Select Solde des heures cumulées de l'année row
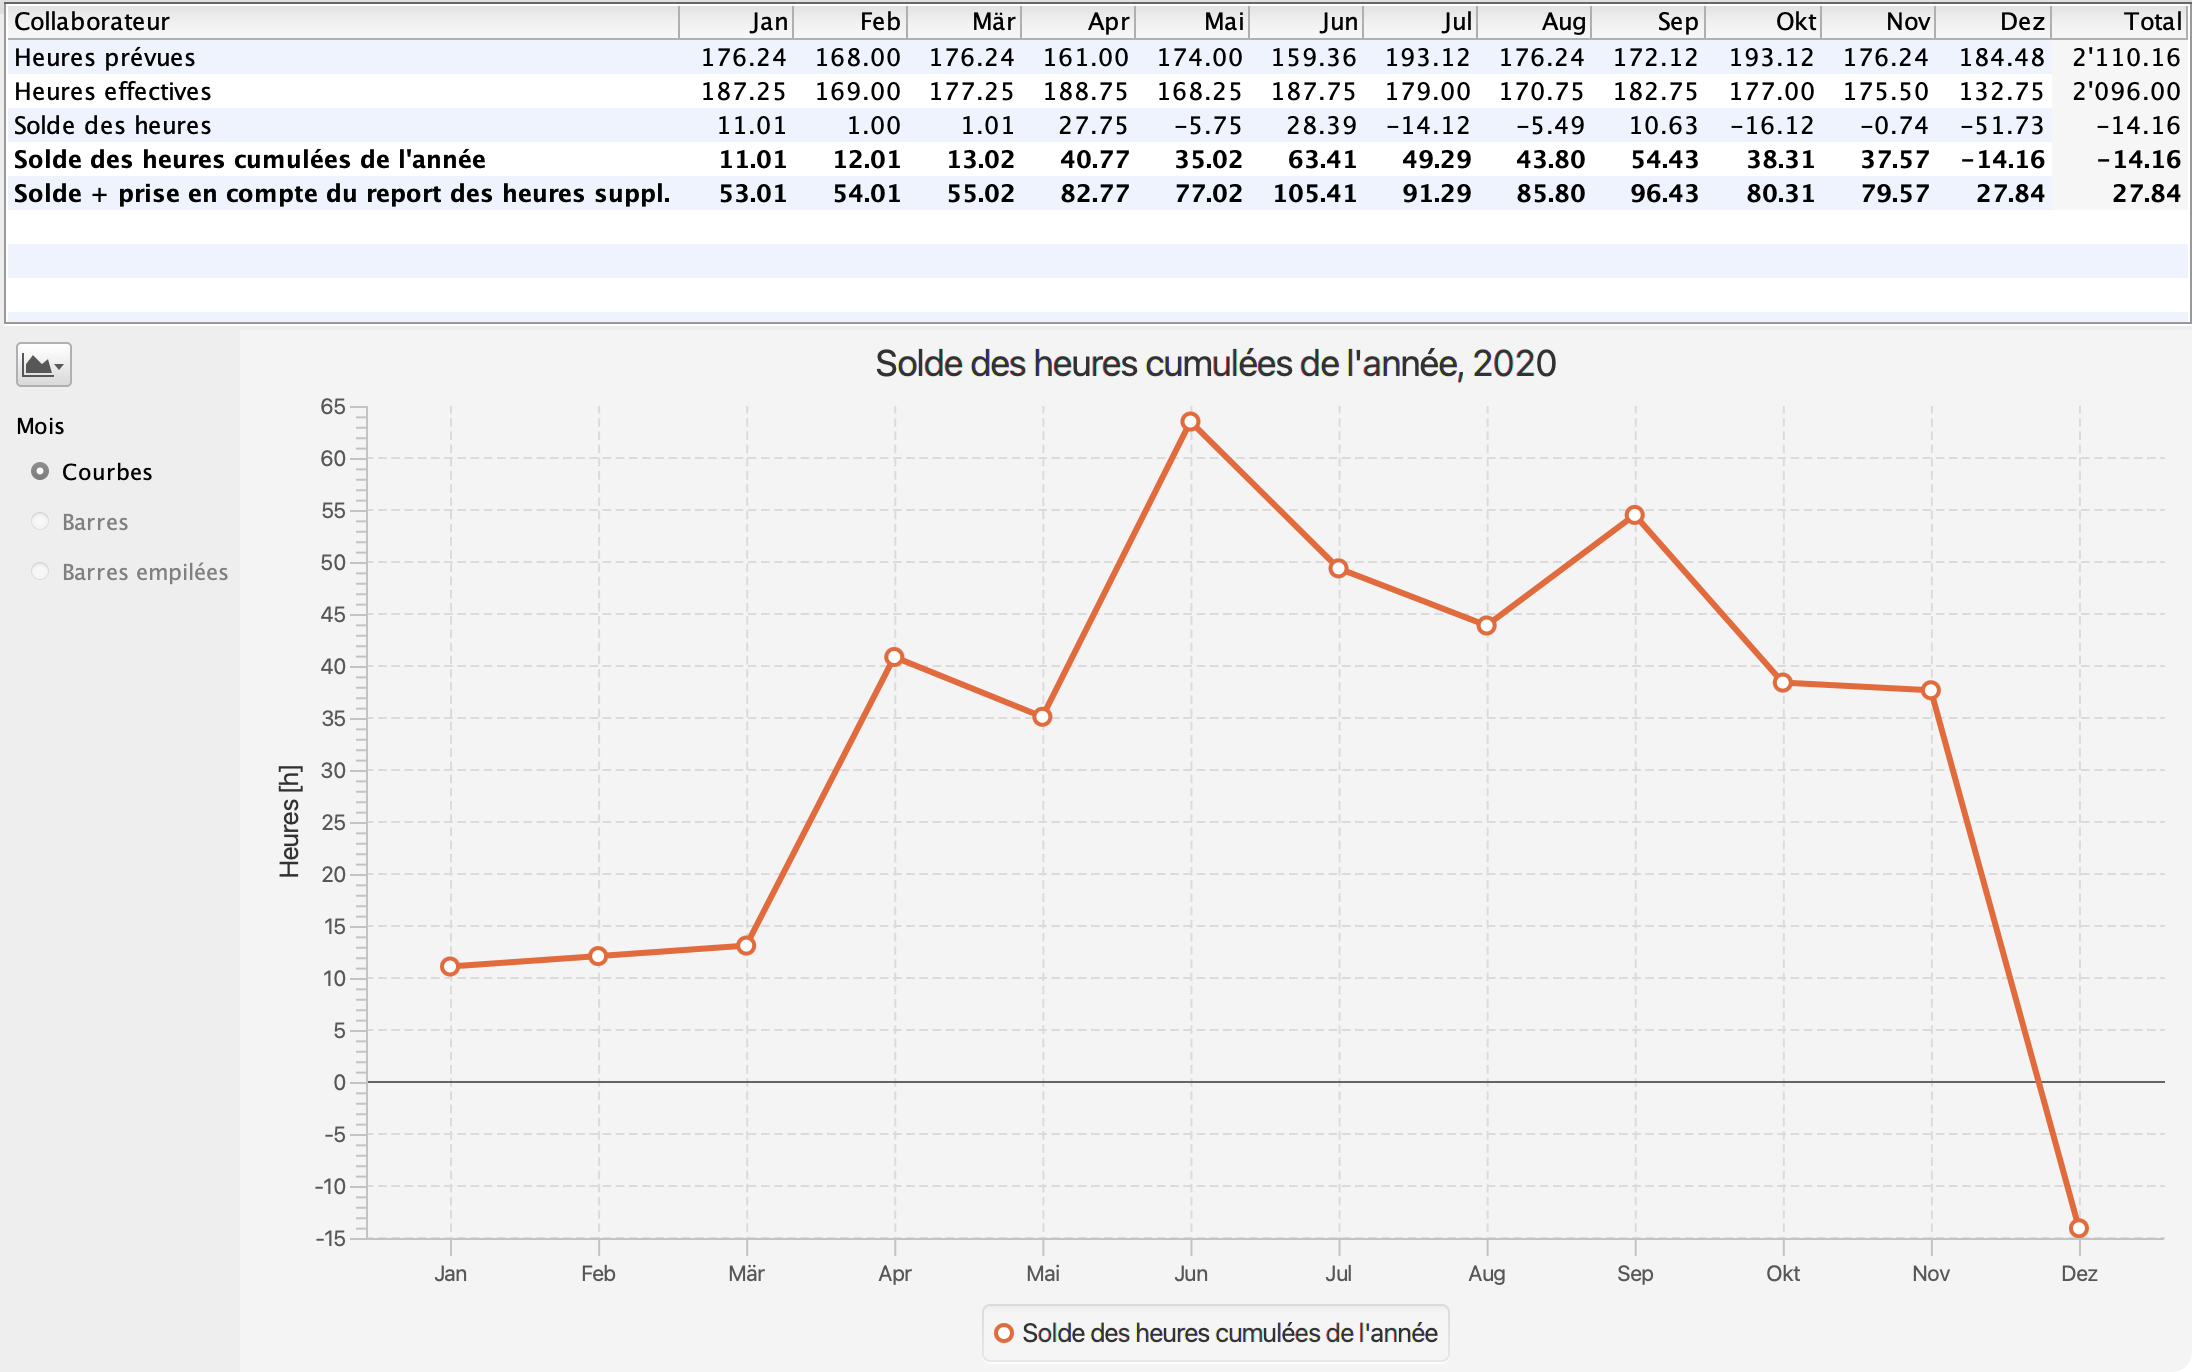 (x=1098, y=160)
